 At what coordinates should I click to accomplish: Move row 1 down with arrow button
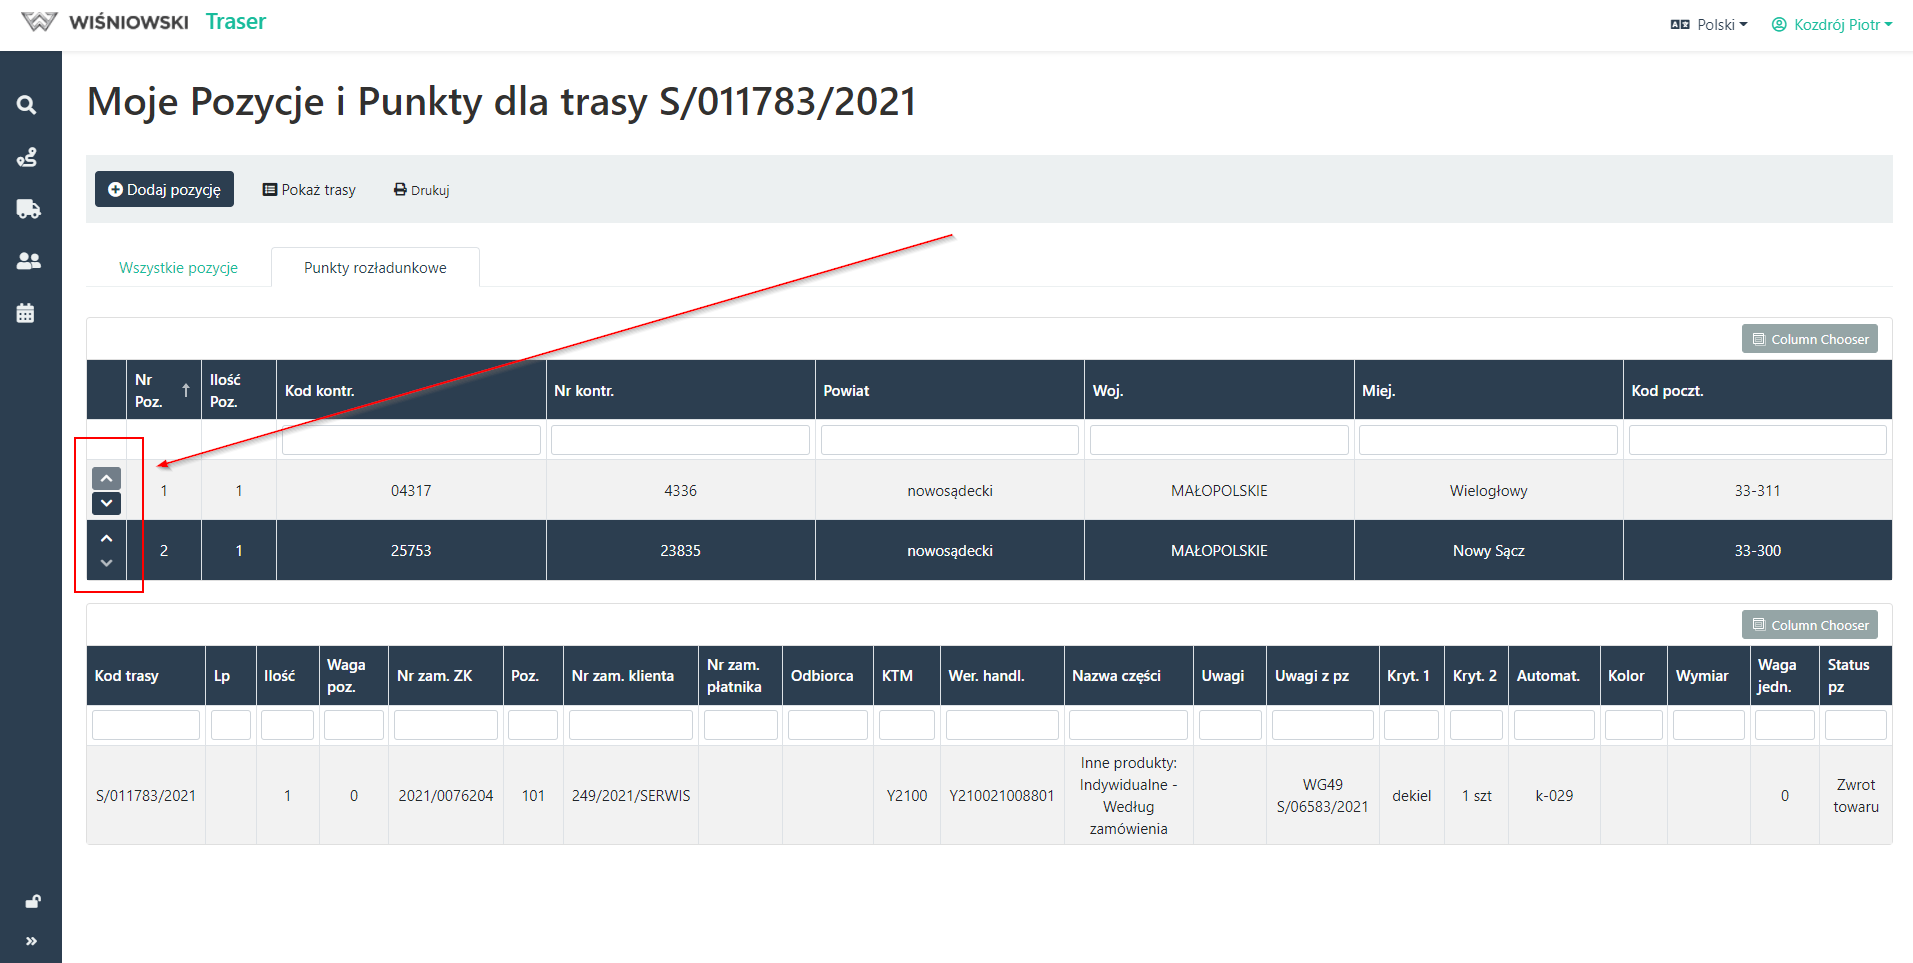coord(106,503)
